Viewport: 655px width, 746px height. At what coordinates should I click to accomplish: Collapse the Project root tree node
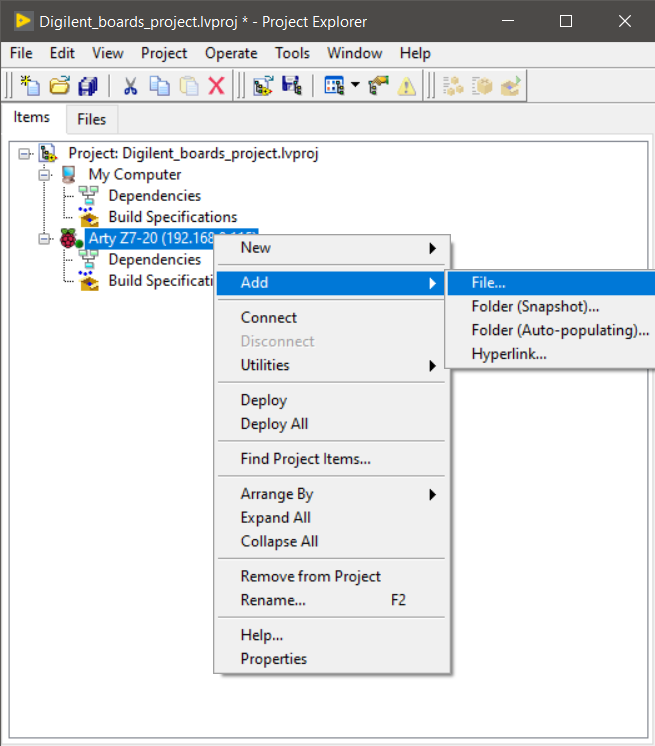tap(24, 154)
